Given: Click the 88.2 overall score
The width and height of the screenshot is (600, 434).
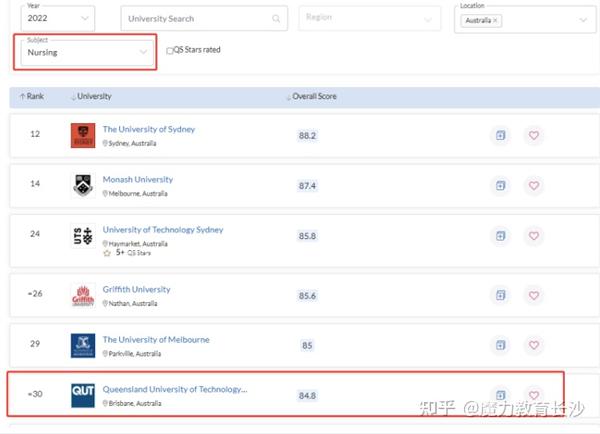Looking at the screenshot, I should pyautogui.click(x=307, y=135).
